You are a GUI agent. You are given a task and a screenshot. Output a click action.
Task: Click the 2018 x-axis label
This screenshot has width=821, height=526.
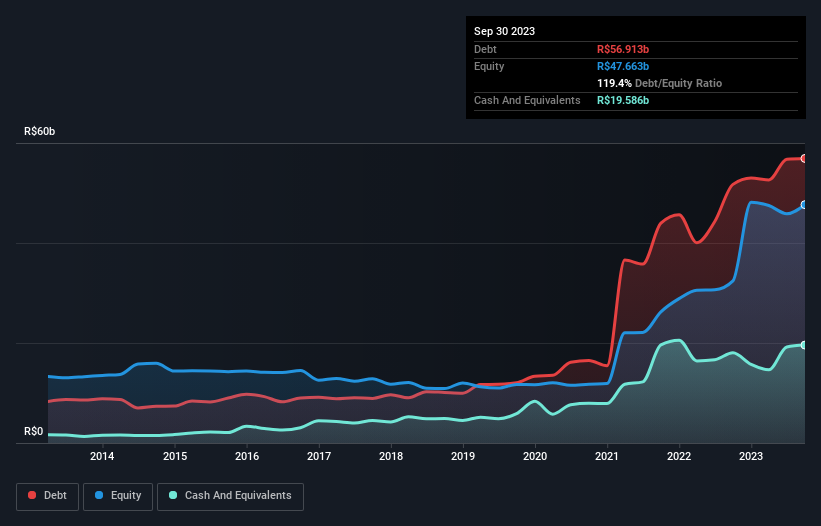coord(391,456)
